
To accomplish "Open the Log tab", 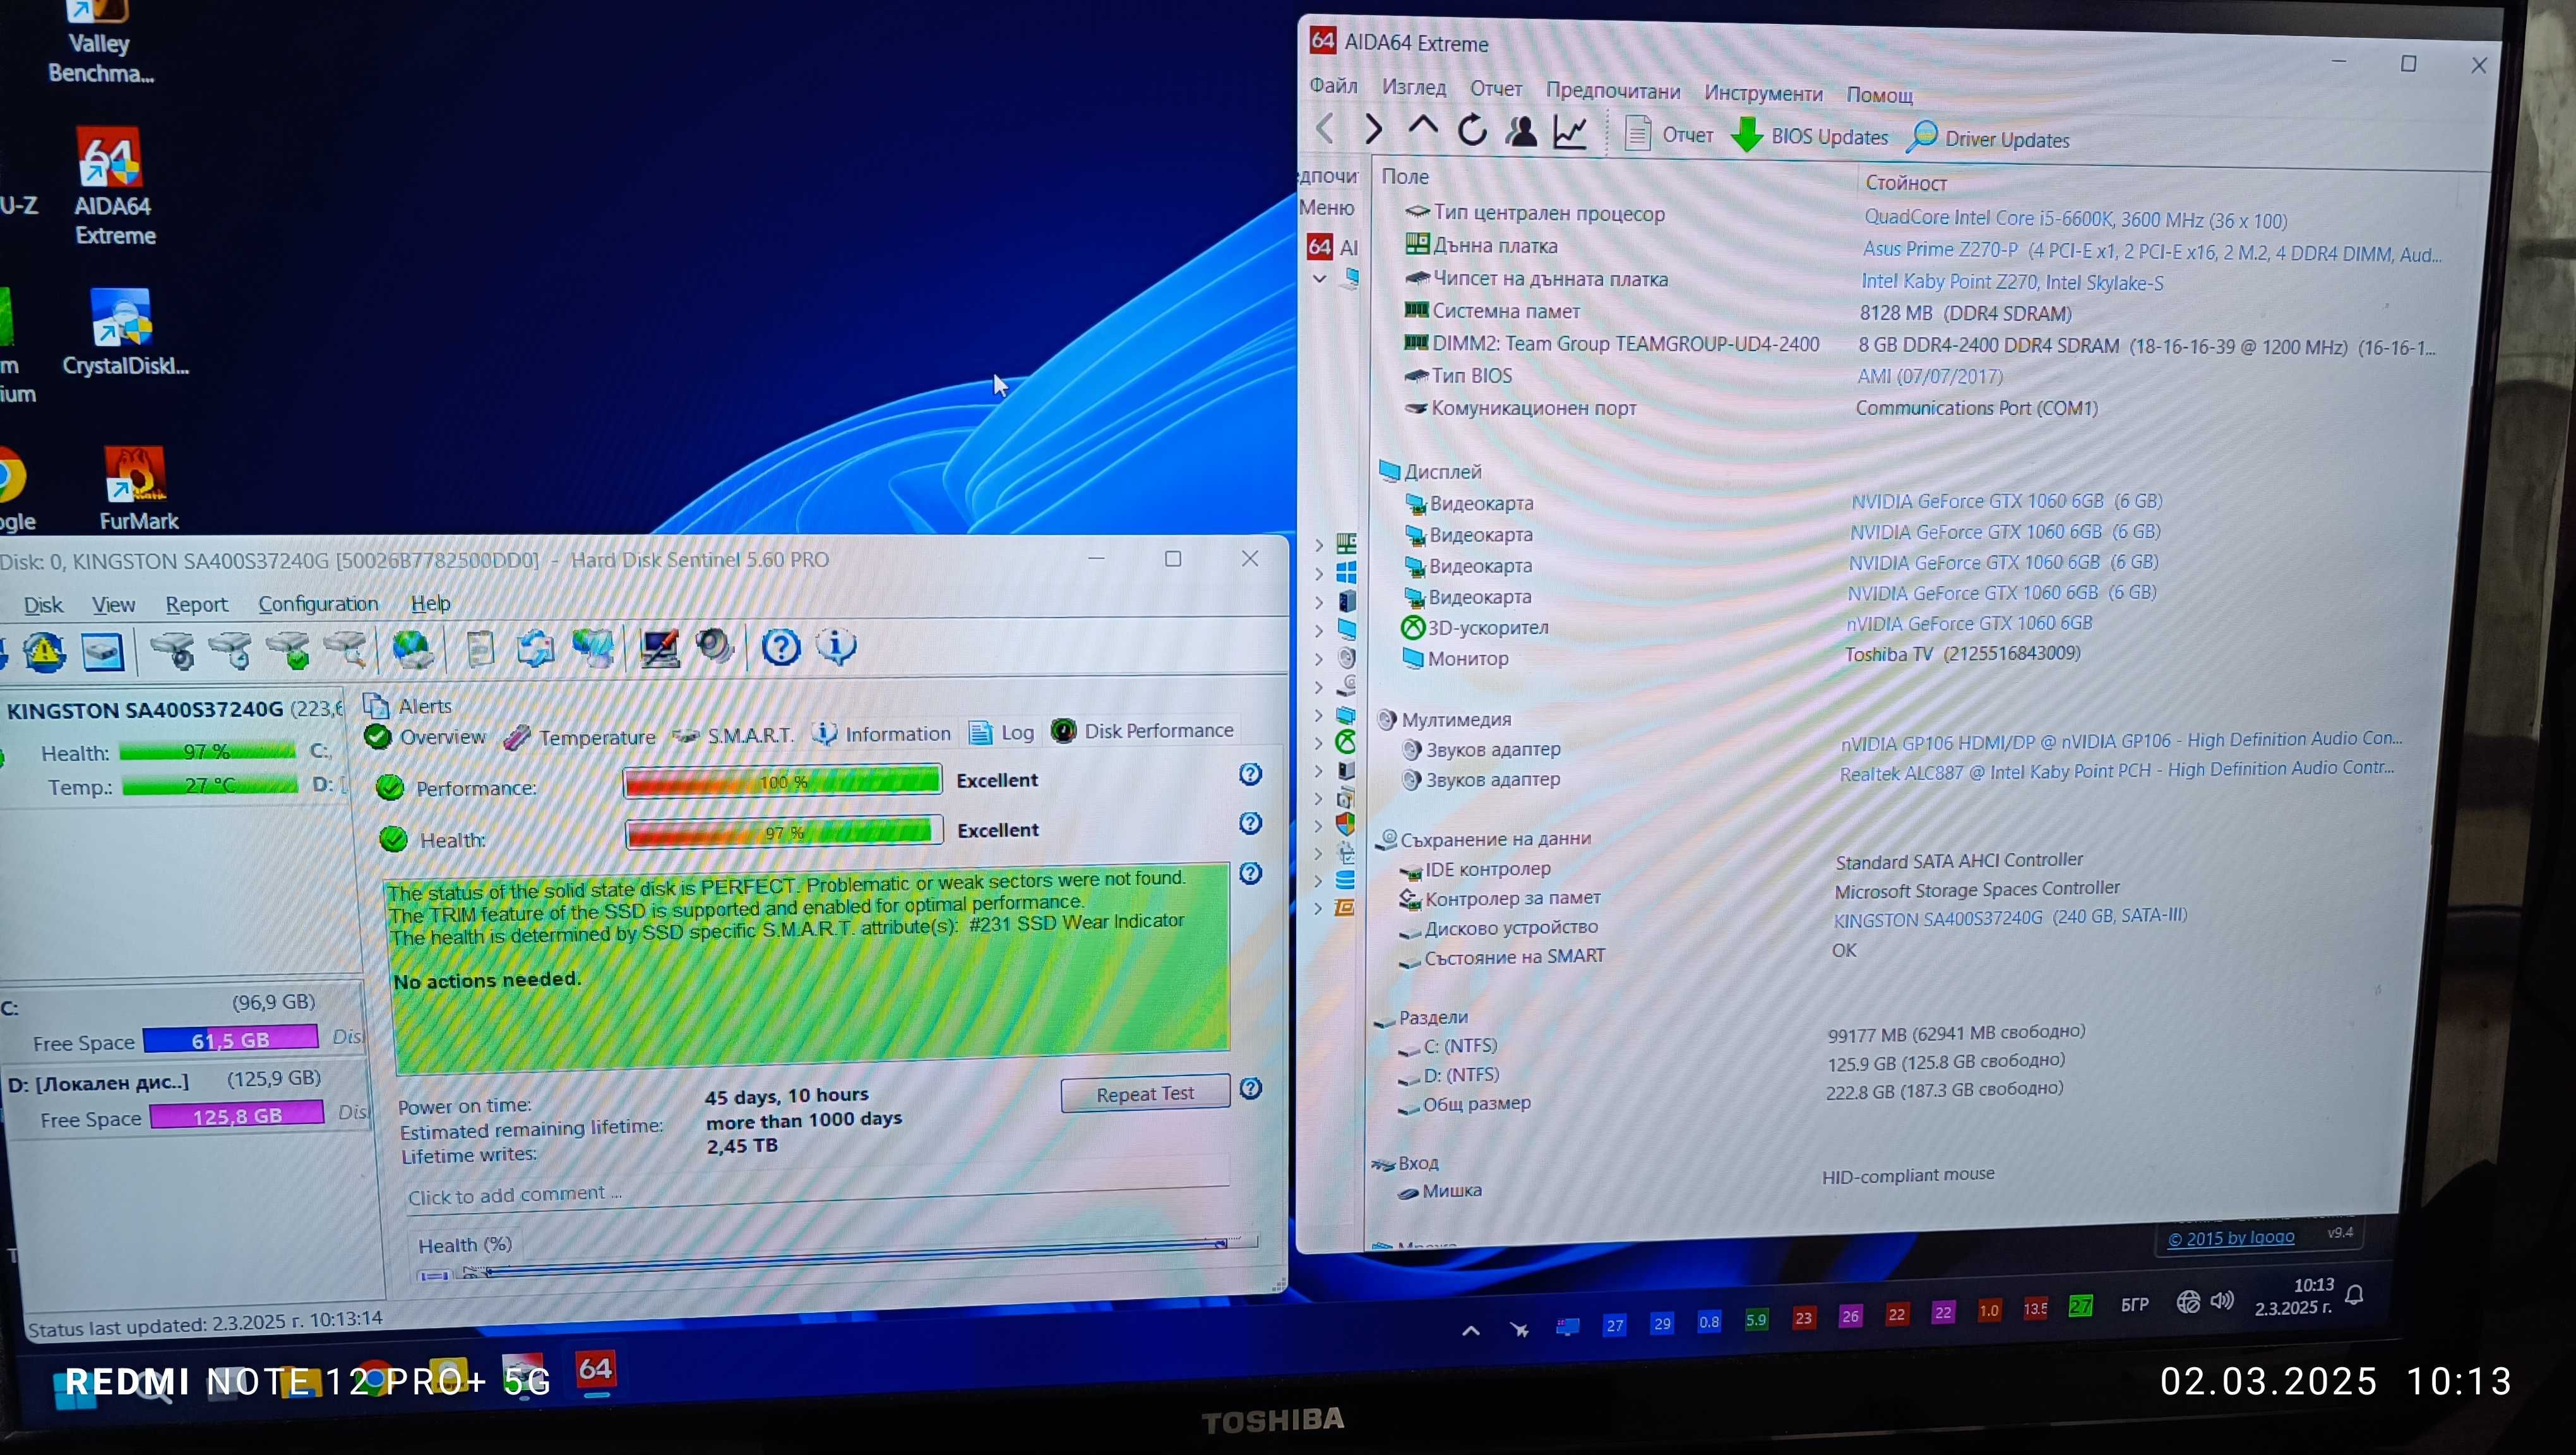I will (x=1002, y=733).
